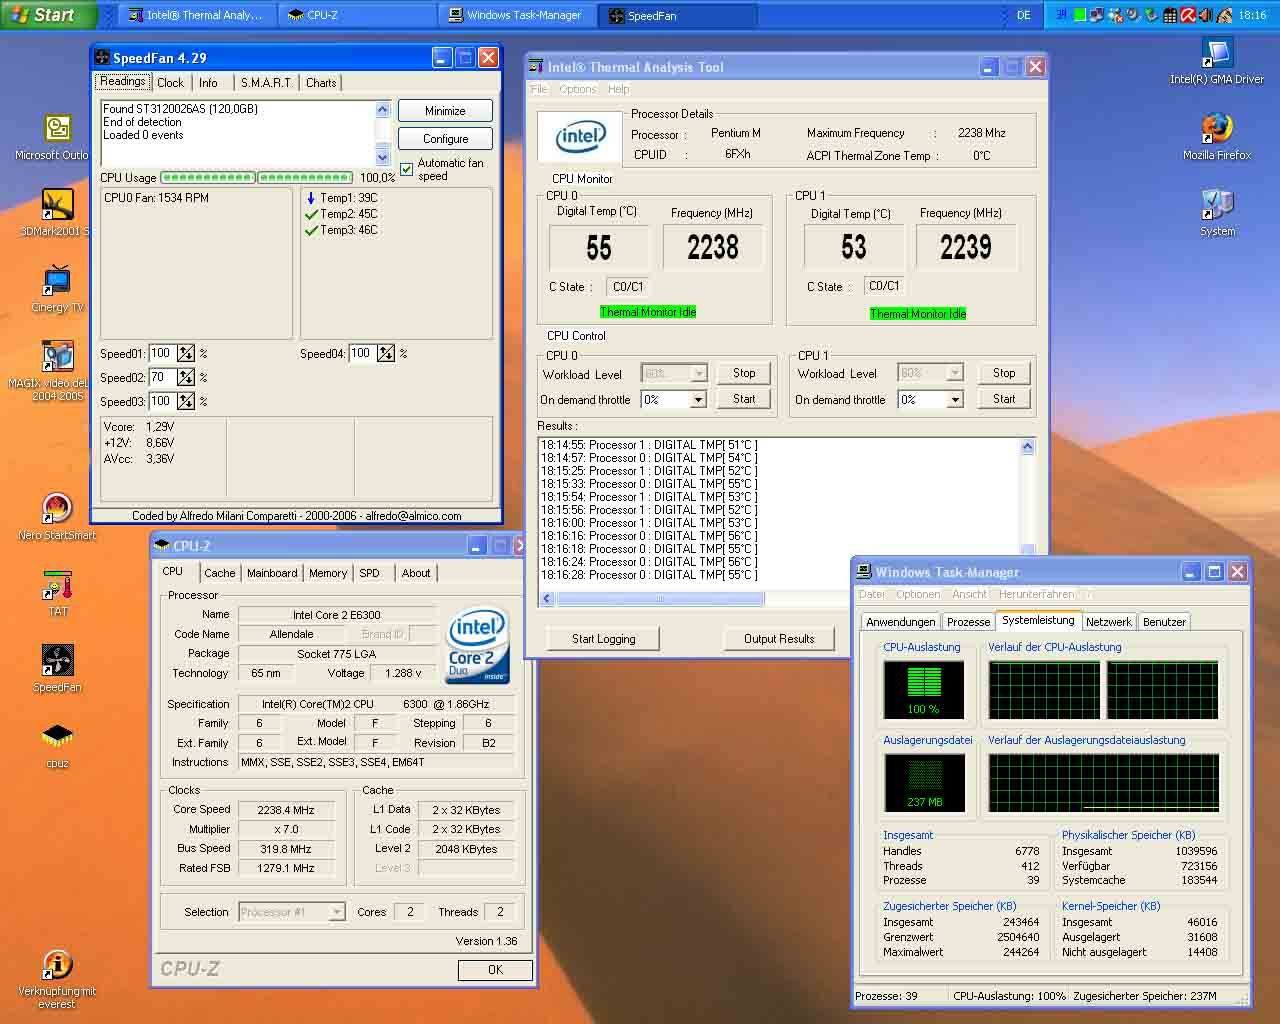1280x1024 pixels.
Task: Click horizontal scrollbar in Results list
Action: [659, 598]
